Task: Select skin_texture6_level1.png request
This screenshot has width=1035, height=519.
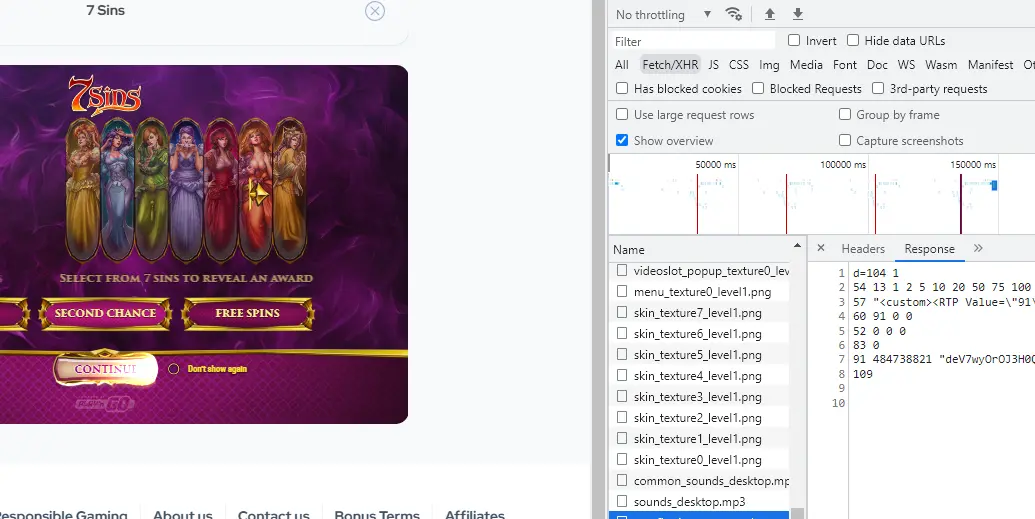Action: [700, 334]
